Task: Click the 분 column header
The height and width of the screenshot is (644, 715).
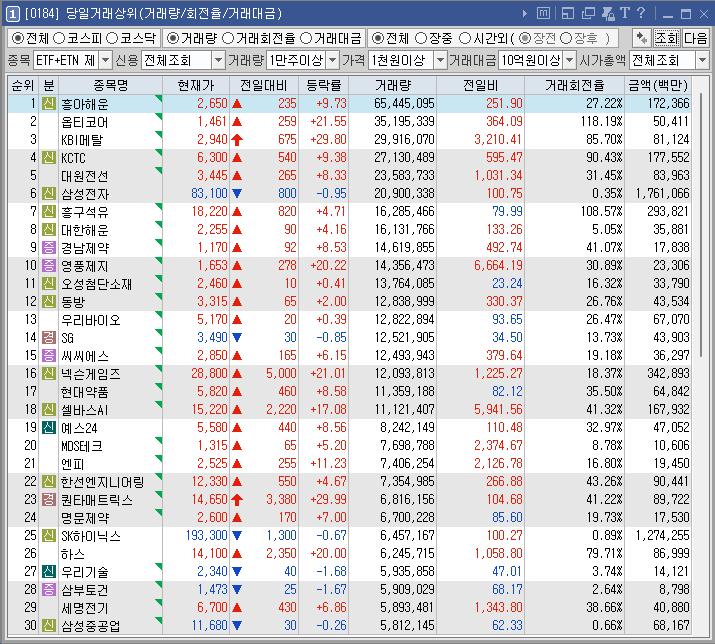Action: [x=49, y=85]
